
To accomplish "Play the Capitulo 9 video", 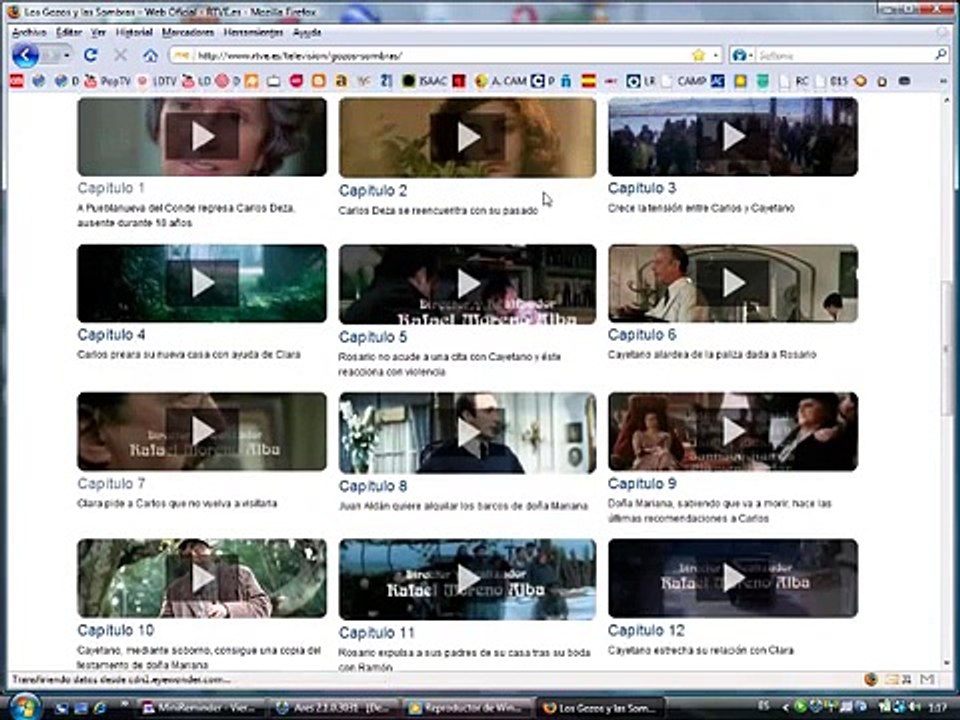I will coord(733,432).
